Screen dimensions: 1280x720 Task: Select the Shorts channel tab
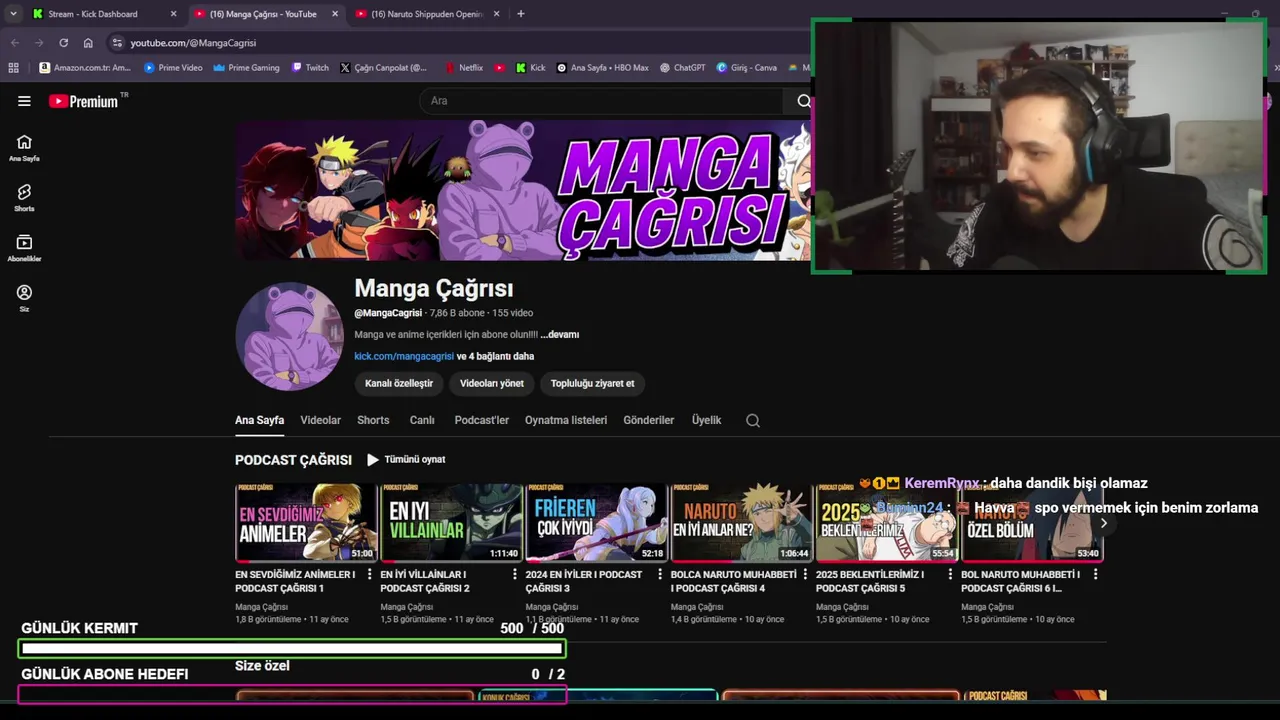click(x=373, y=421)
